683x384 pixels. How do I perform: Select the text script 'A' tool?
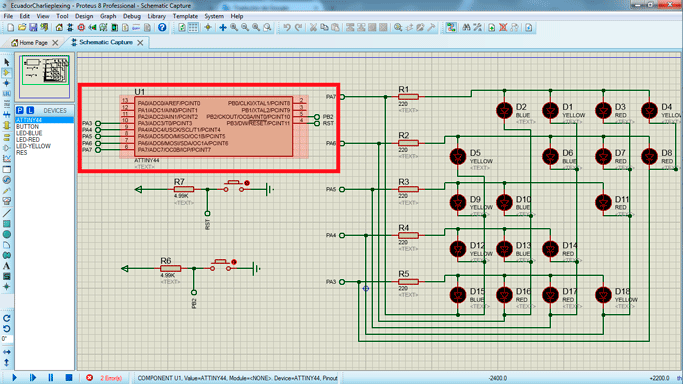pyautogui.click(x=7, y=266)
